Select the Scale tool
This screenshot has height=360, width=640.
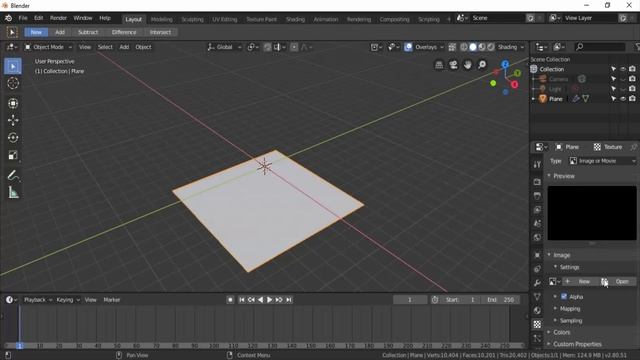[x=13, y=155]
